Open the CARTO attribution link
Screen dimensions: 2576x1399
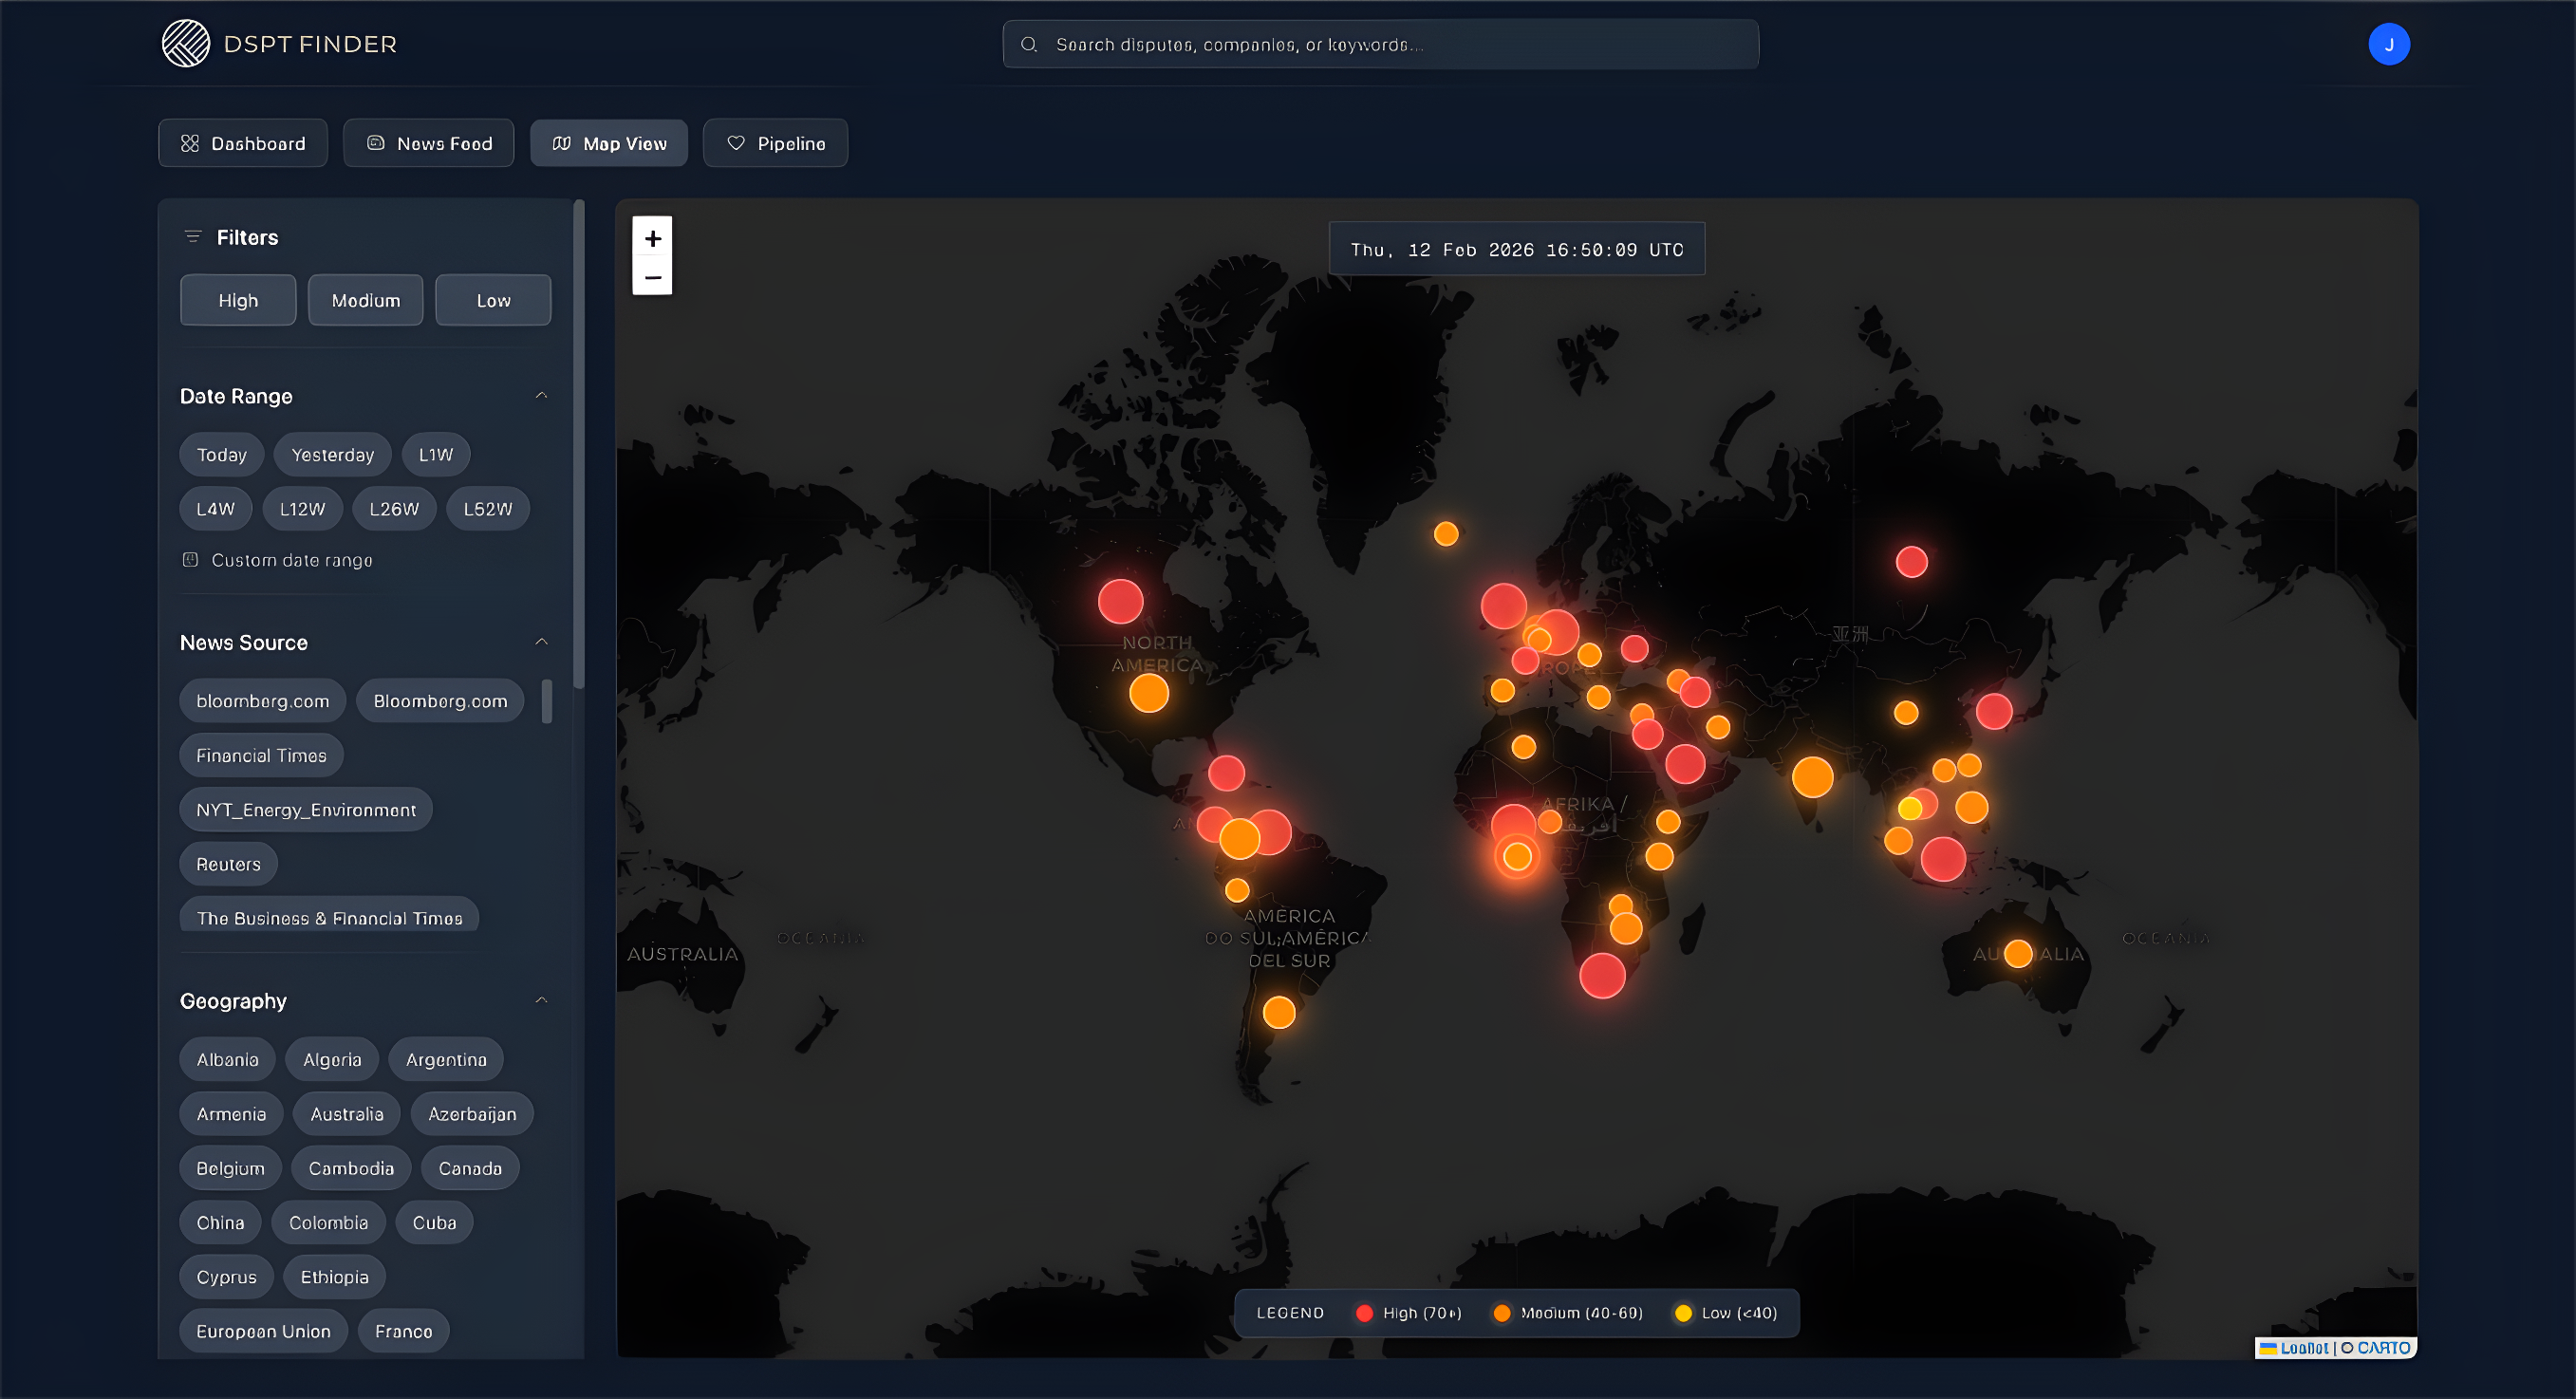tap(2382, 1347)
